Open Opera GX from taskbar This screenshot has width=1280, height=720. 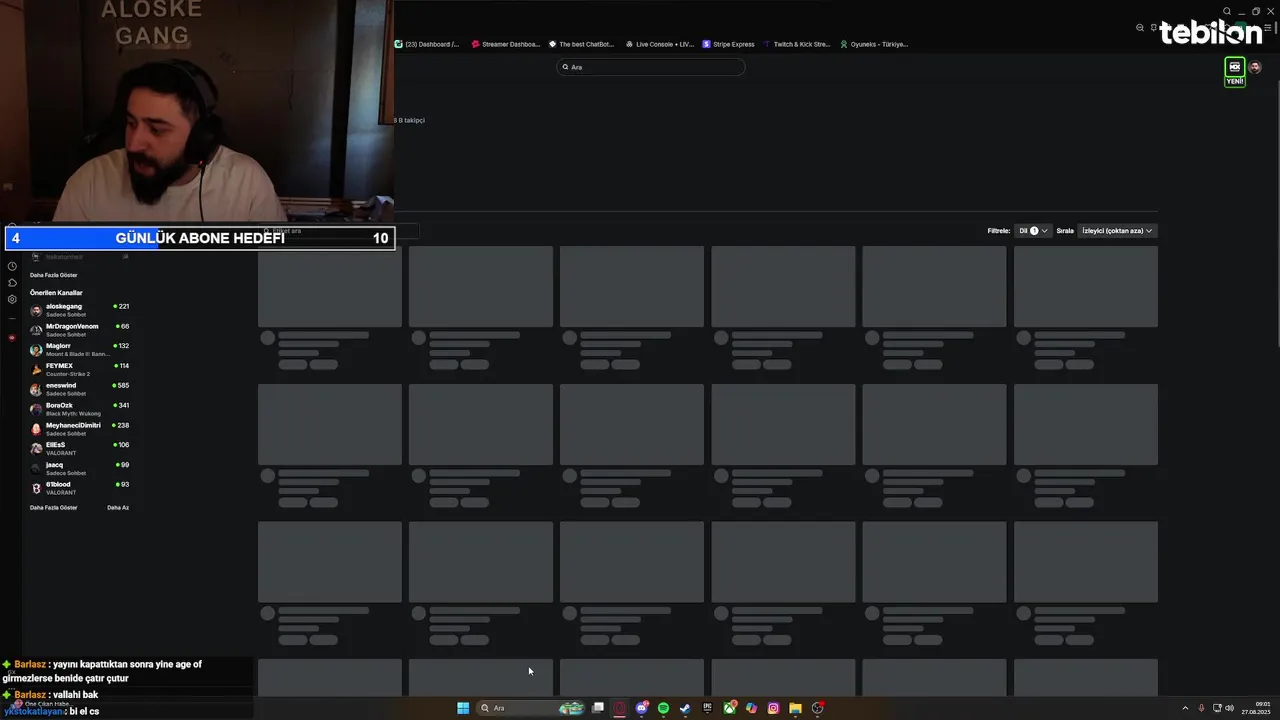tap(620, 708)
